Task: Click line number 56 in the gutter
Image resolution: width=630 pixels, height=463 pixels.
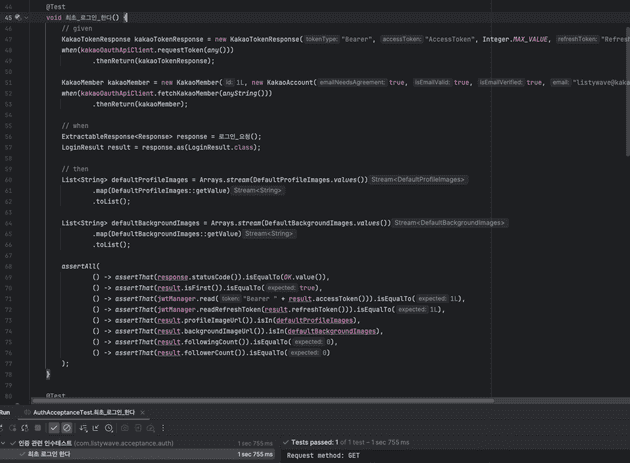Action: point(8,137)
